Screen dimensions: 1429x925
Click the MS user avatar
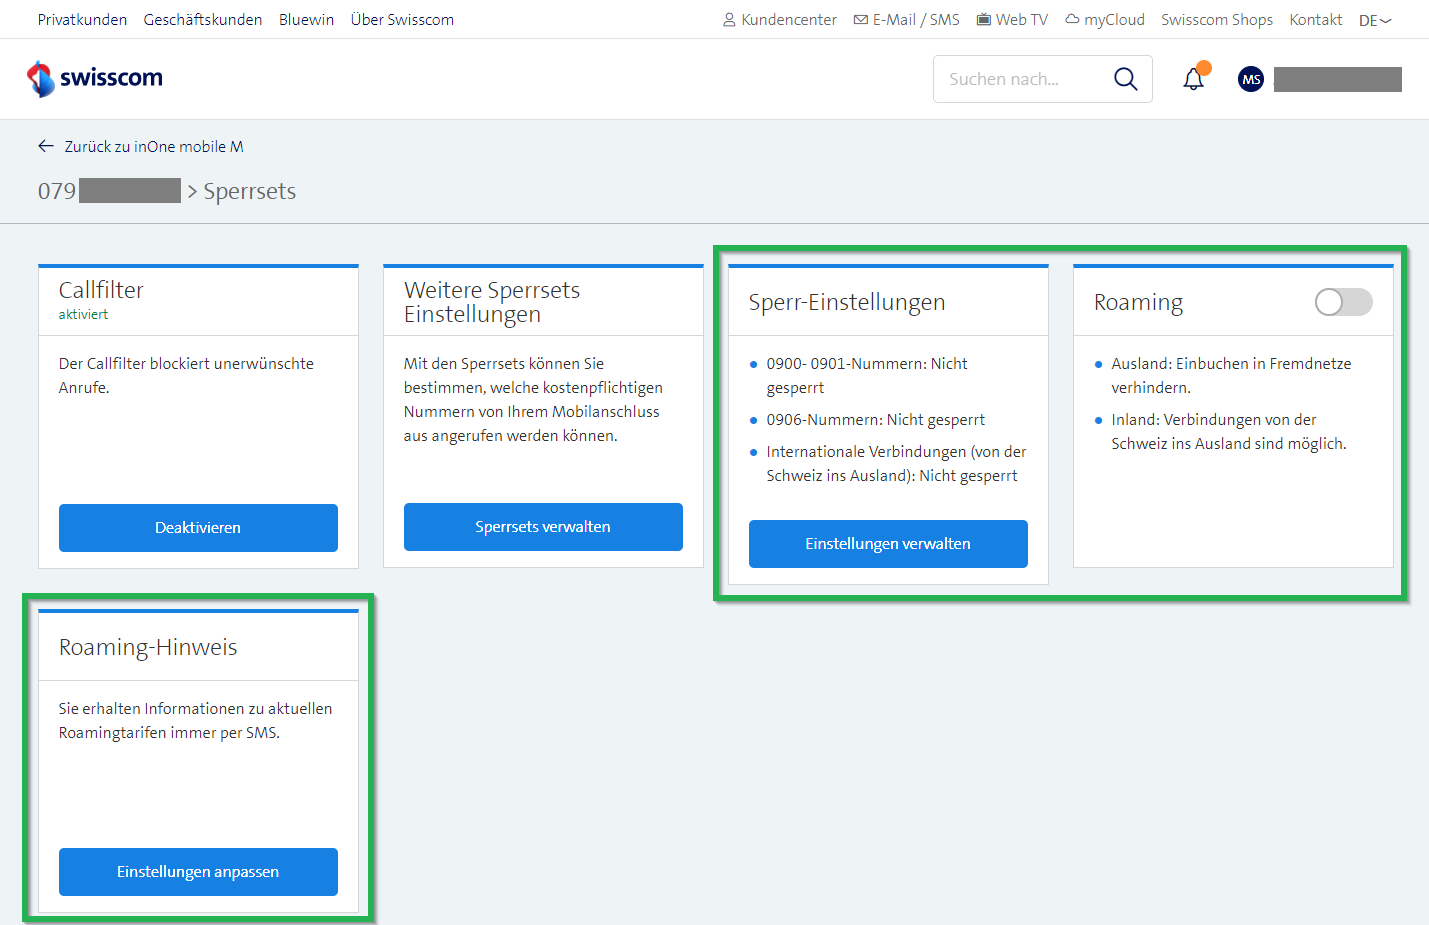[1250, 79]
